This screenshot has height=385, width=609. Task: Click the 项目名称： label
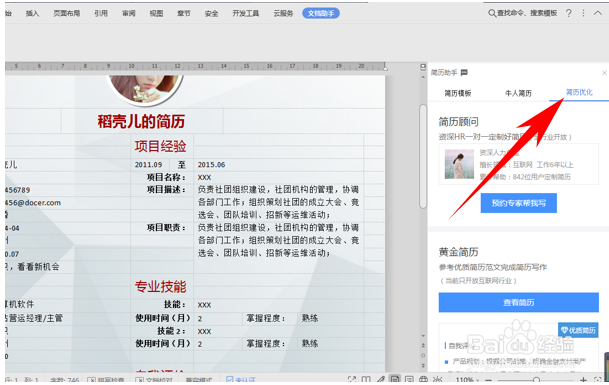tap(166, 178)
